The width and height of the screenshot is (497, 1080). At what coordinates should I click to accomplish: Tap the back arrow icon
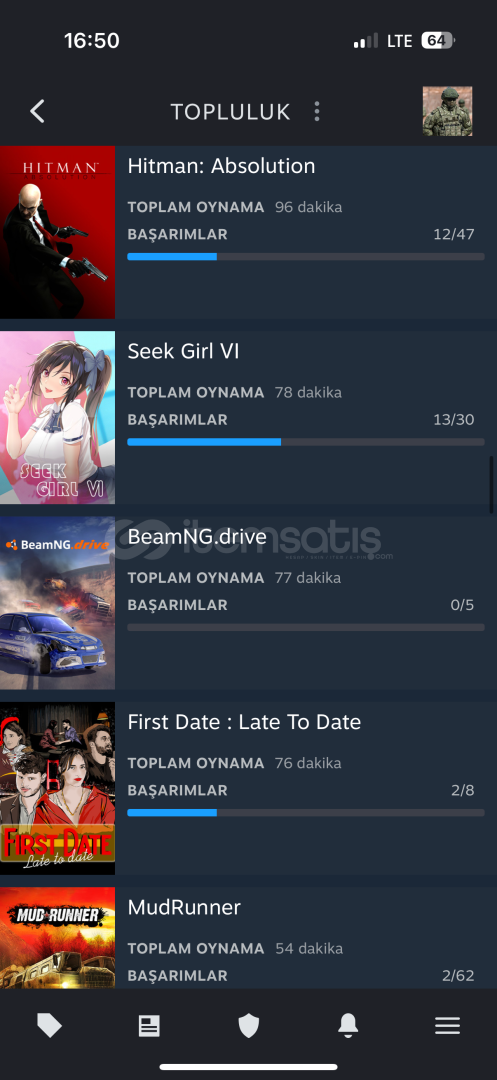pyautogui.click(x=37, y=111)
